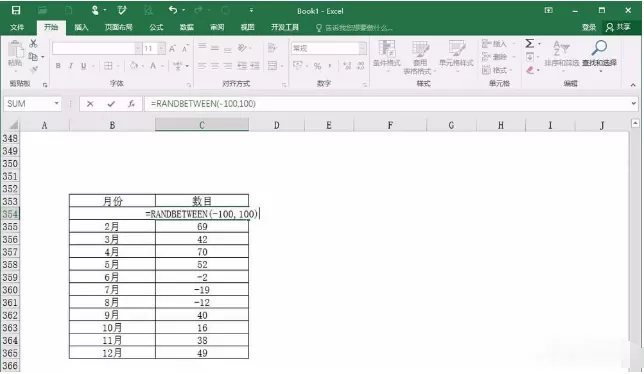Select the column C header

coord(202,125)
